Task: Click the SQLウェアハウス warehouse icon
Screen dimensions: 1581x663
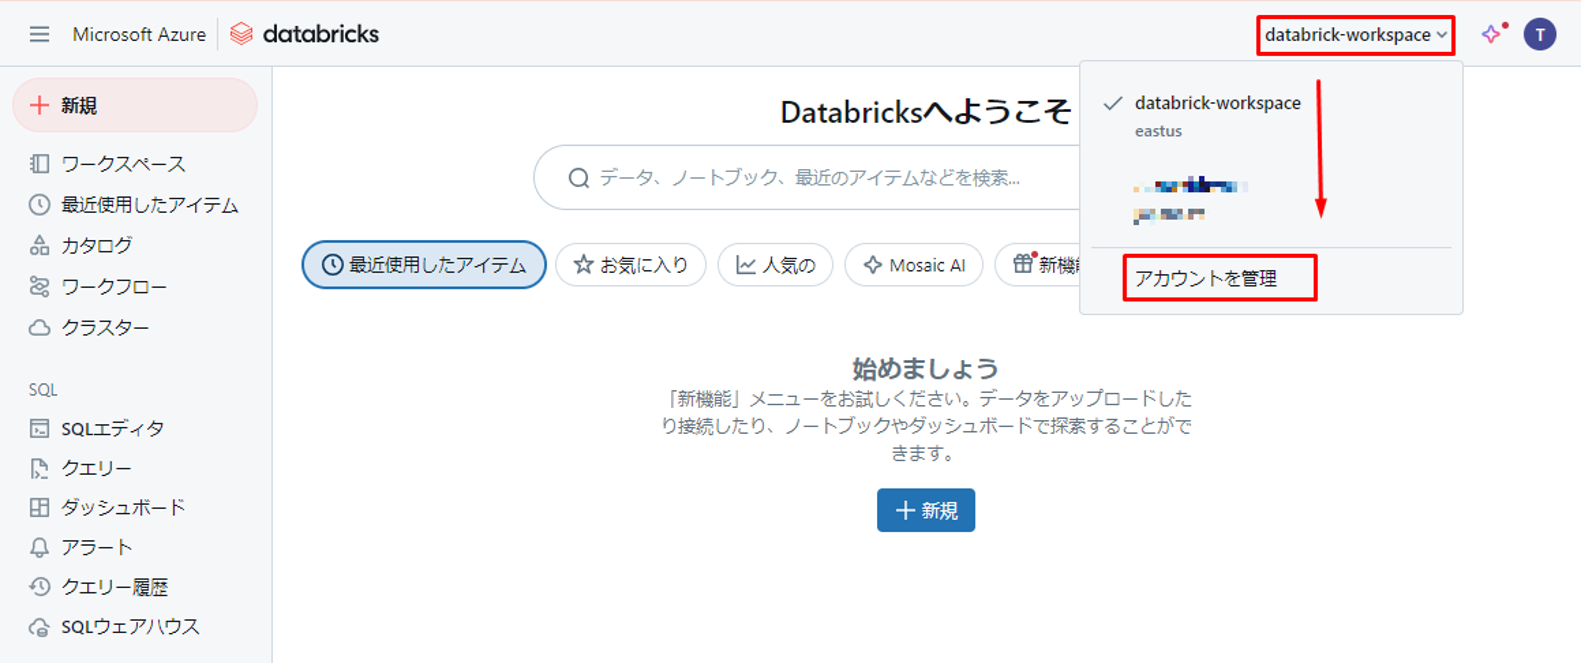Action: (39, 627)
